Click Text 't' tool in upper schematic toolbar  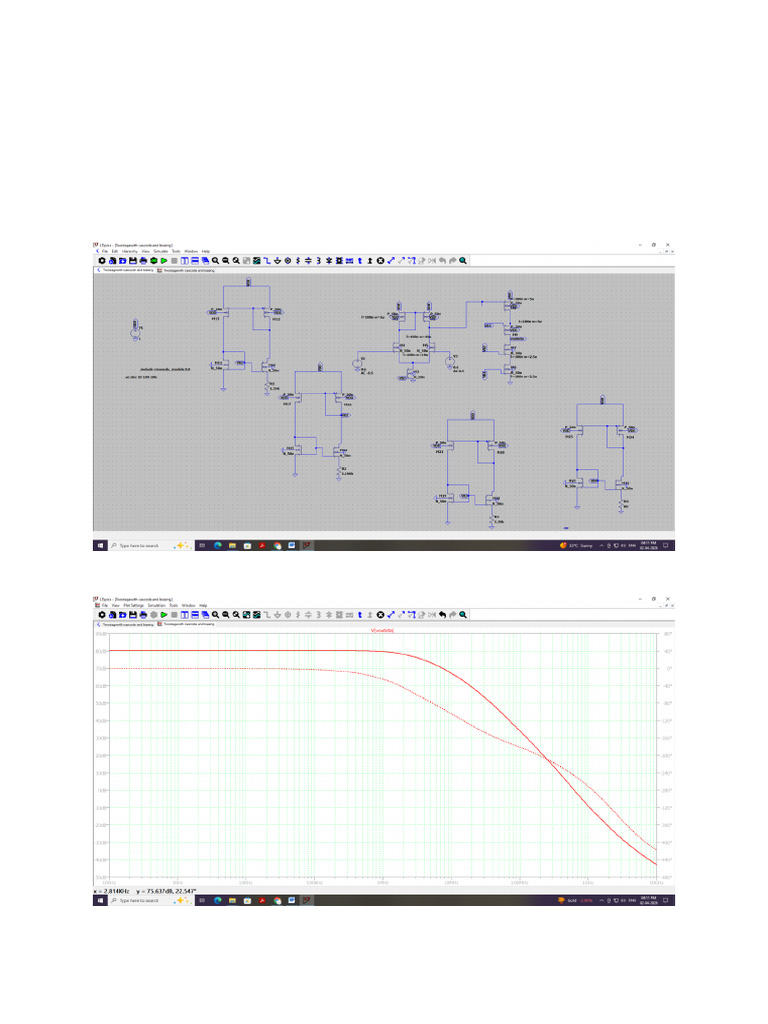(x=360, y=261)
